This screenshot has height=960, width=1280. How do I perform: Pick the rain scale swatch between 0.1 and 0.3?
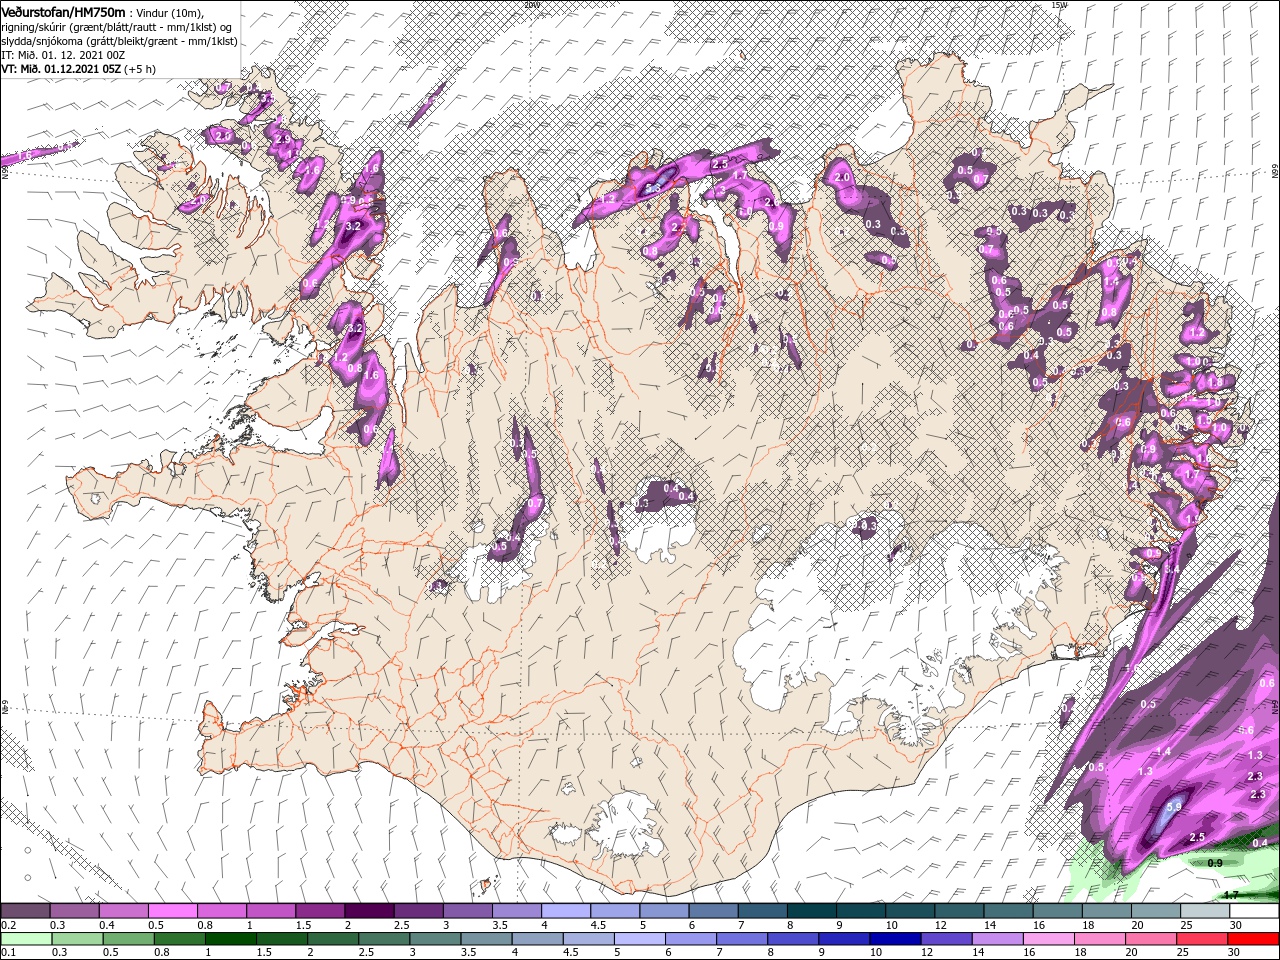(x=25, y=938)
